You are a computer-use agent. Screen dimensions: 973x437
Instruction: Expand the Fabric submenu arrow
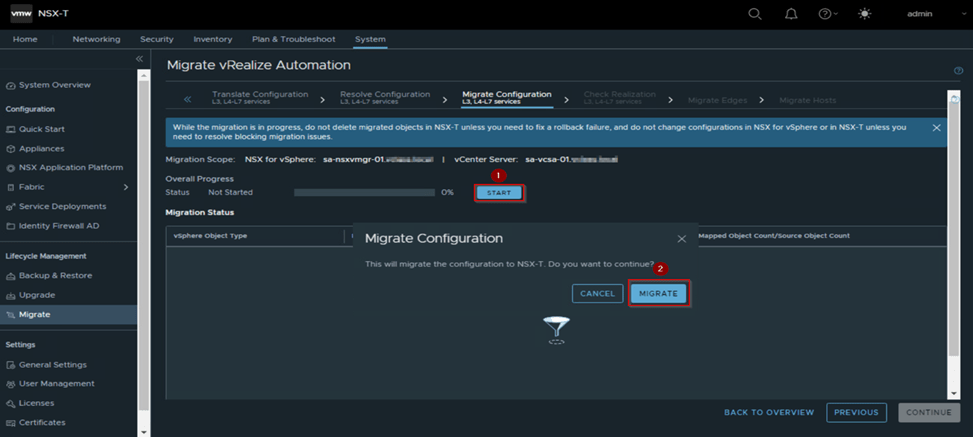[x=126, y=187]
